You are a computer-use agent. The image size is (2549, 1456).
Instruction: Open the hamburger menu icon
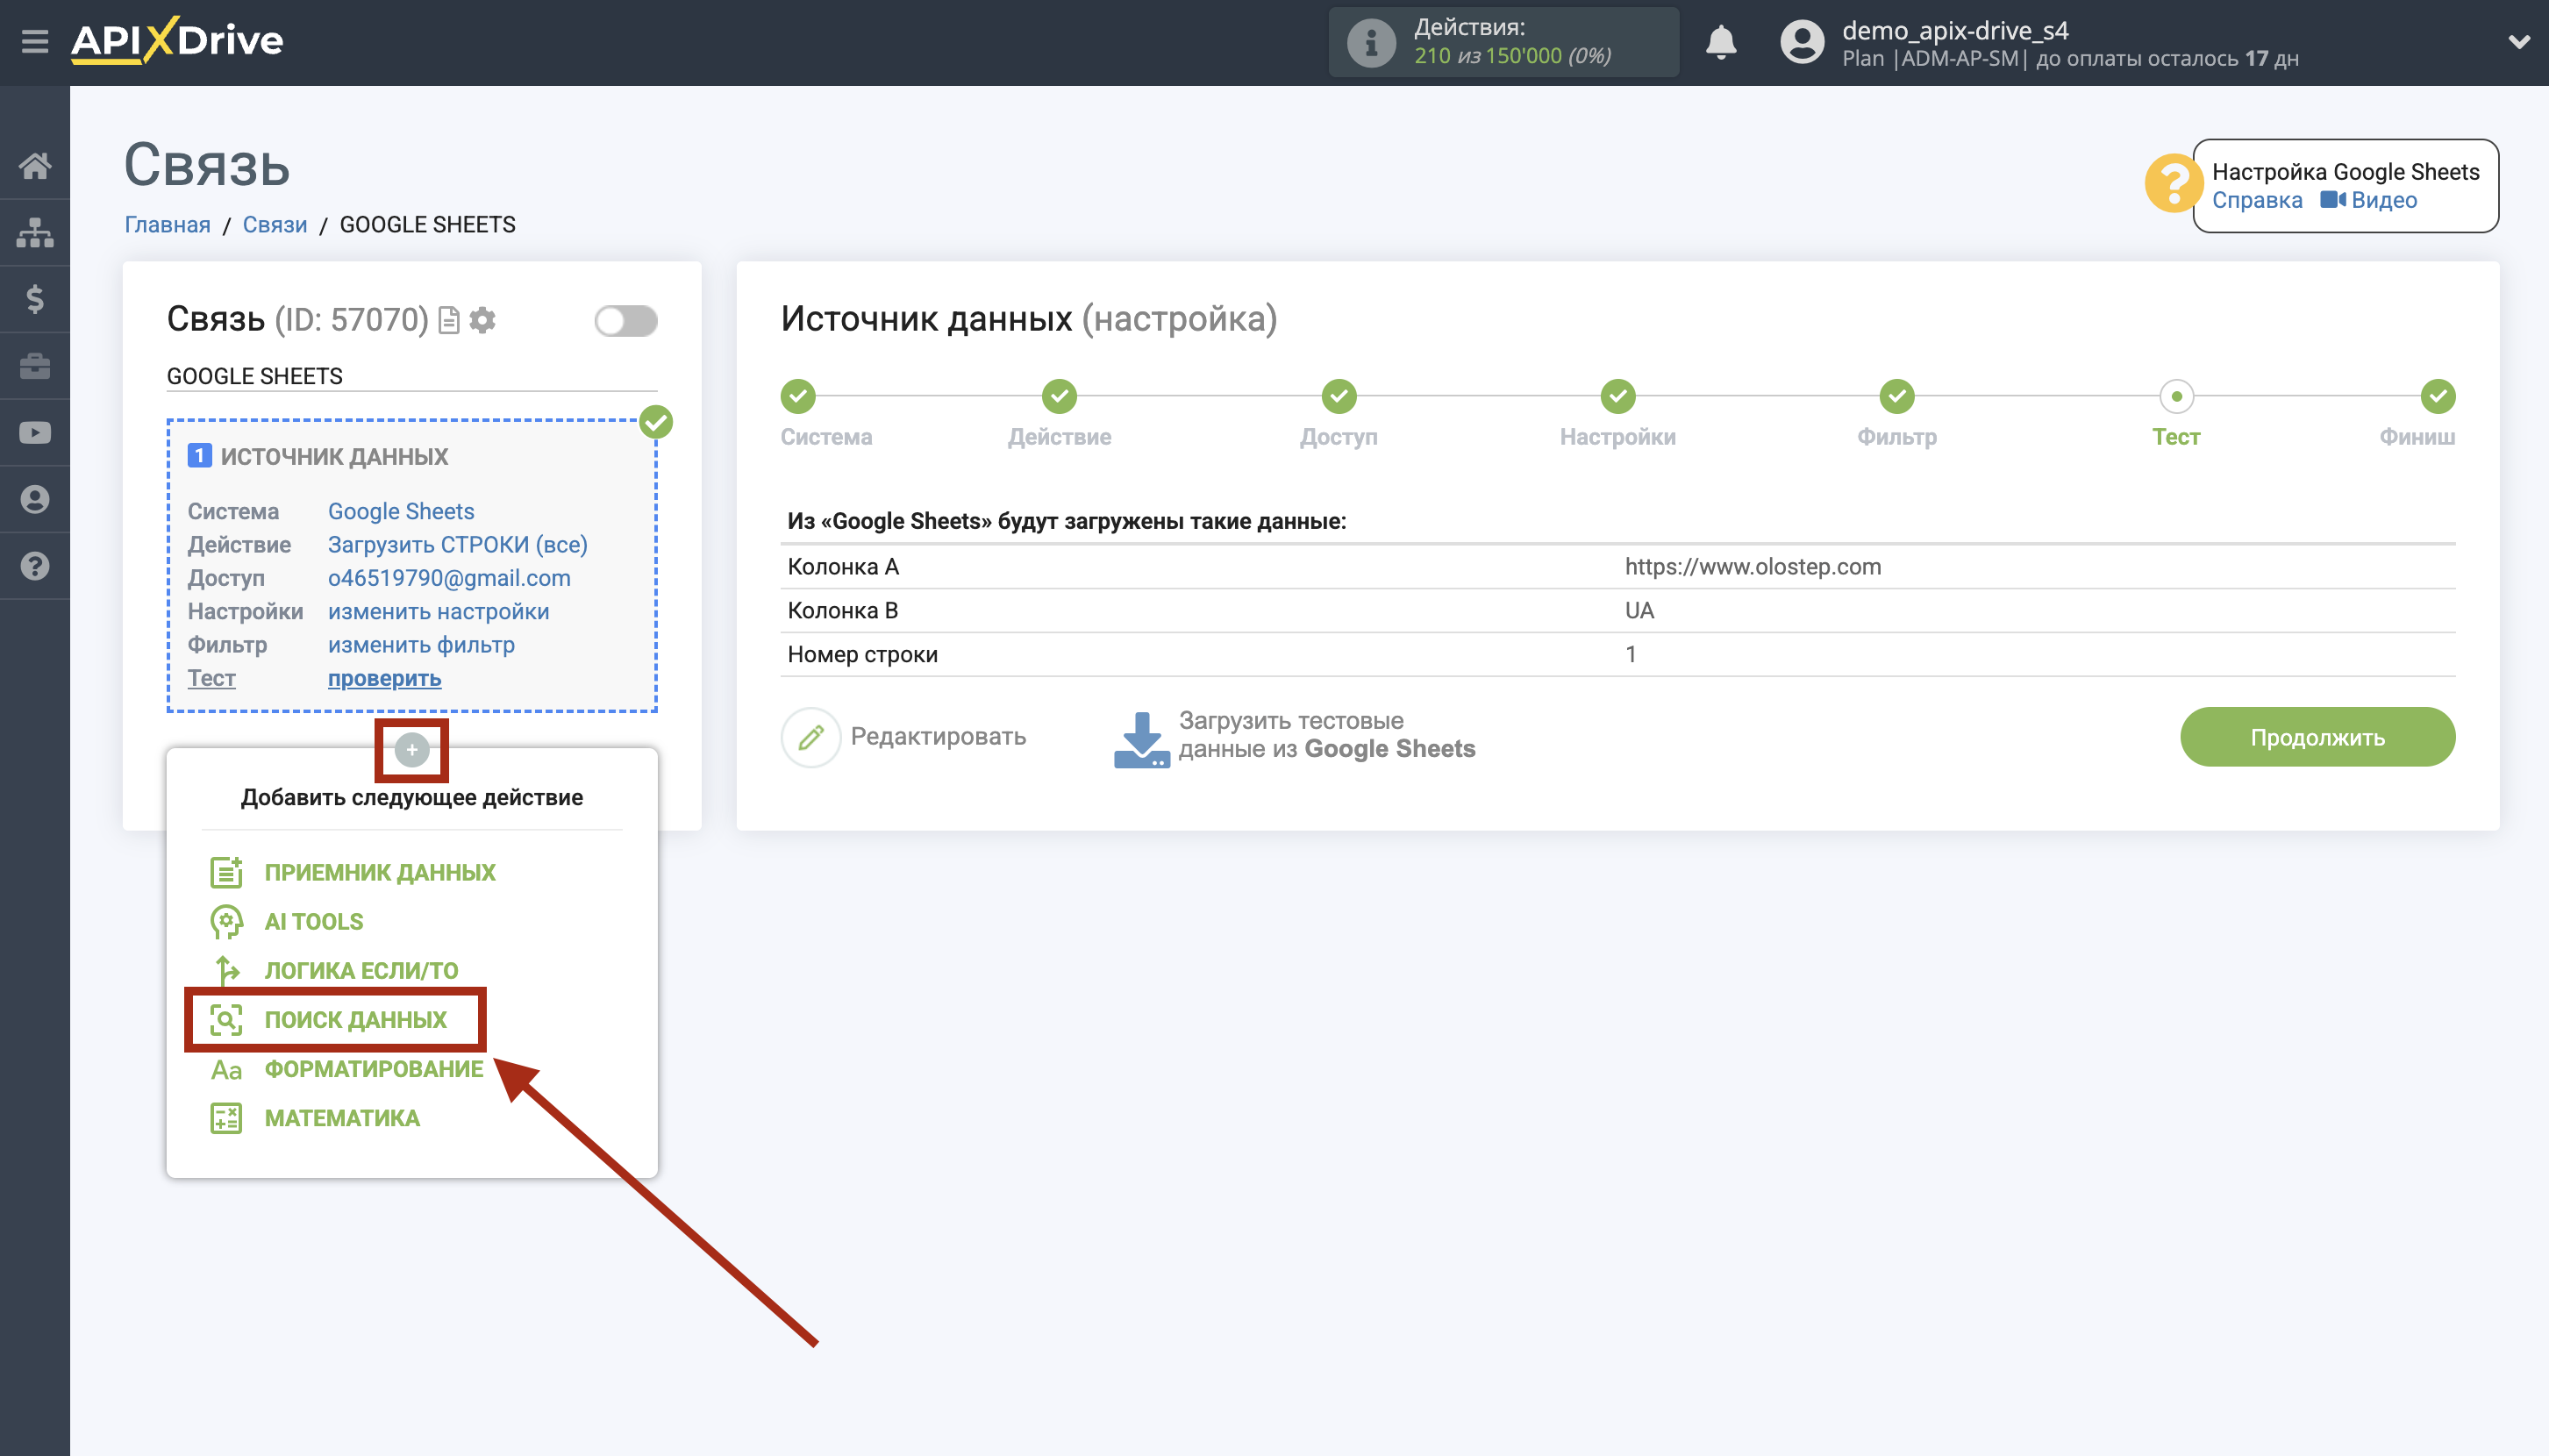35,41
